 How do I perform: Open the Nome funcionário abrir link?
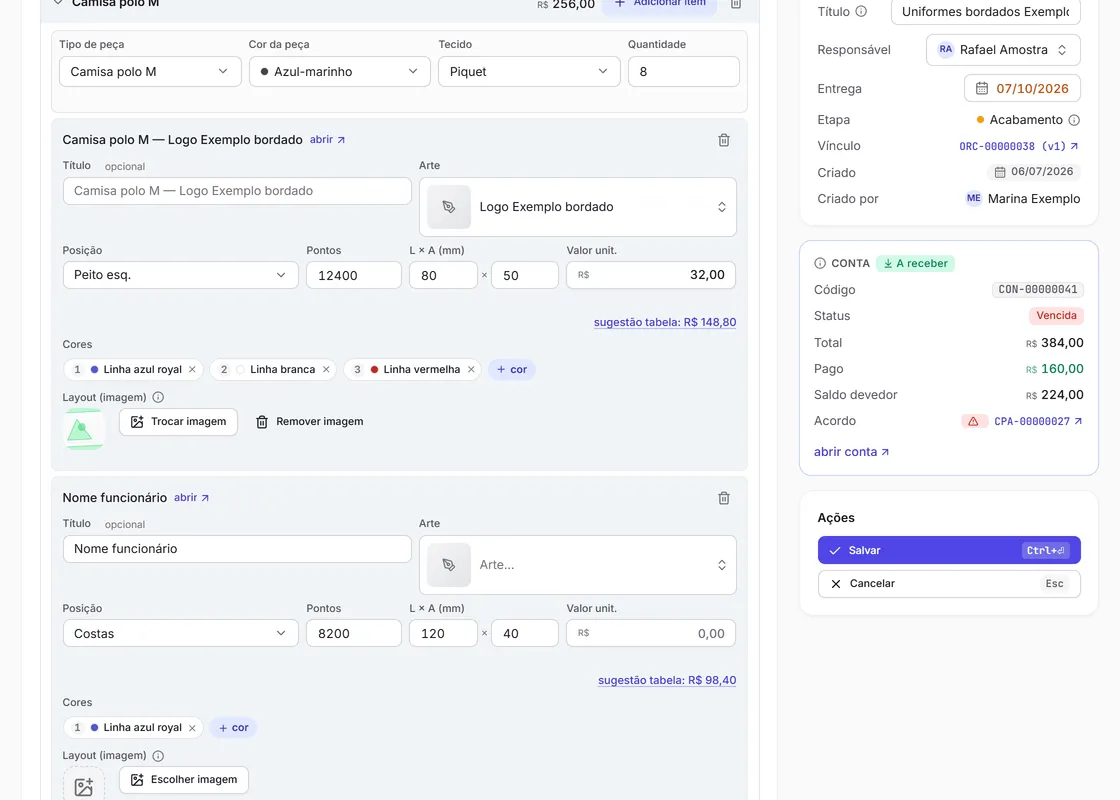(191, 498)
